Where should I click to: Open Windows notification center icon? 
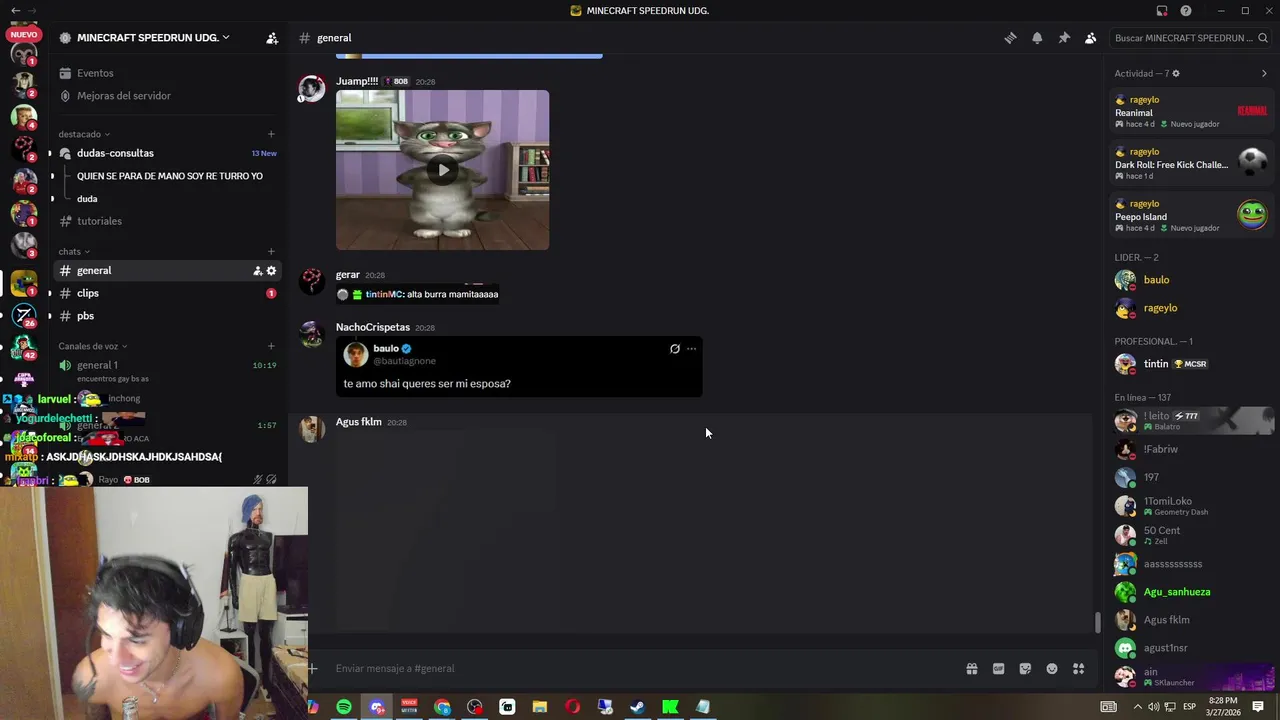point(1258,707)
